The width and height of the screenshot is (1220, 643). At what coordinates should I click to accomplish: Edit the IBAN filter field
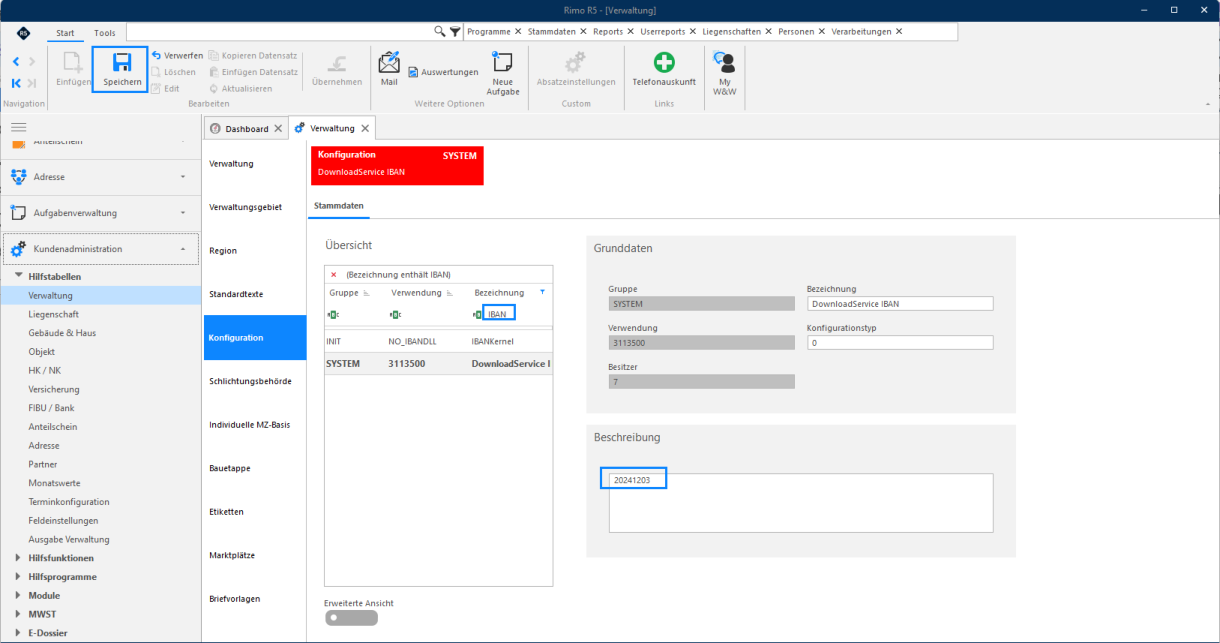[x=499, y=314]
